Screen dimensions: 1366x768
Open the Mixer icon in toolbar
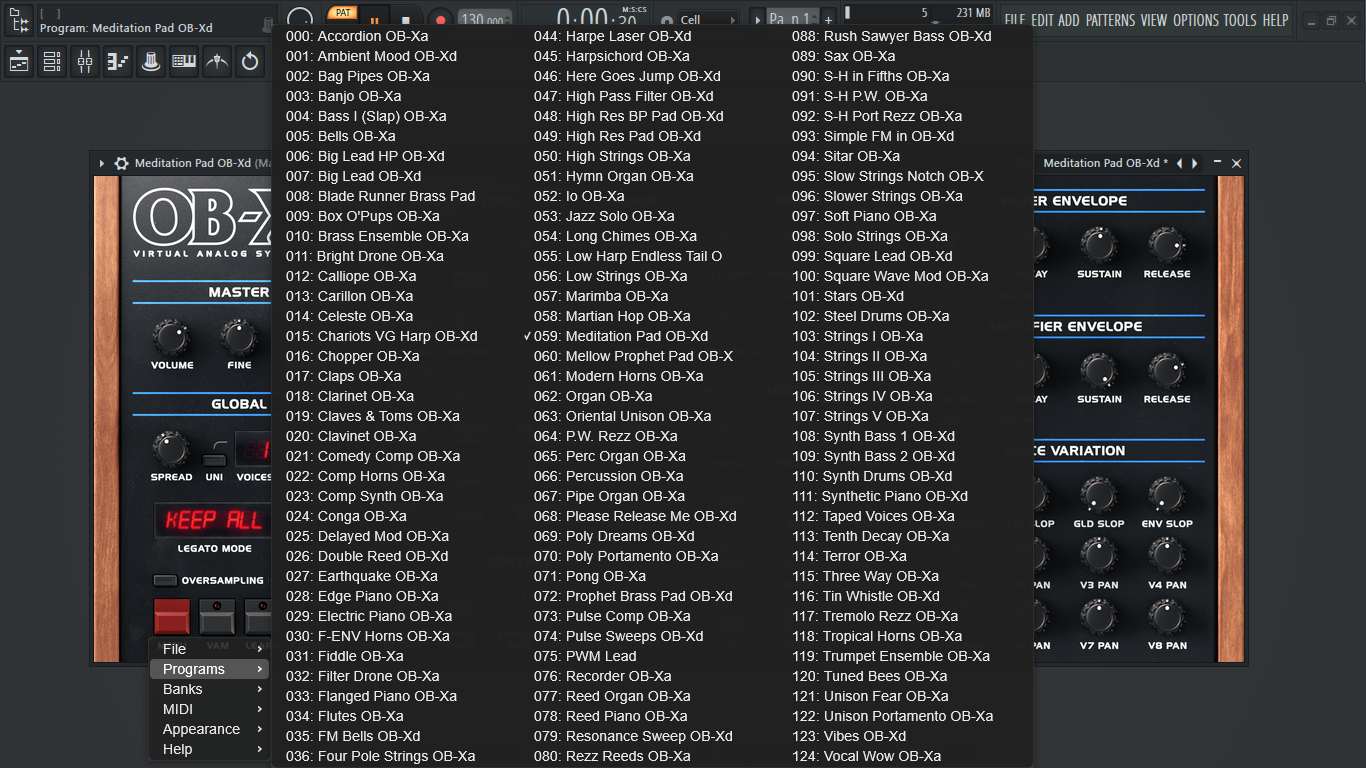(x=85, y=62)
